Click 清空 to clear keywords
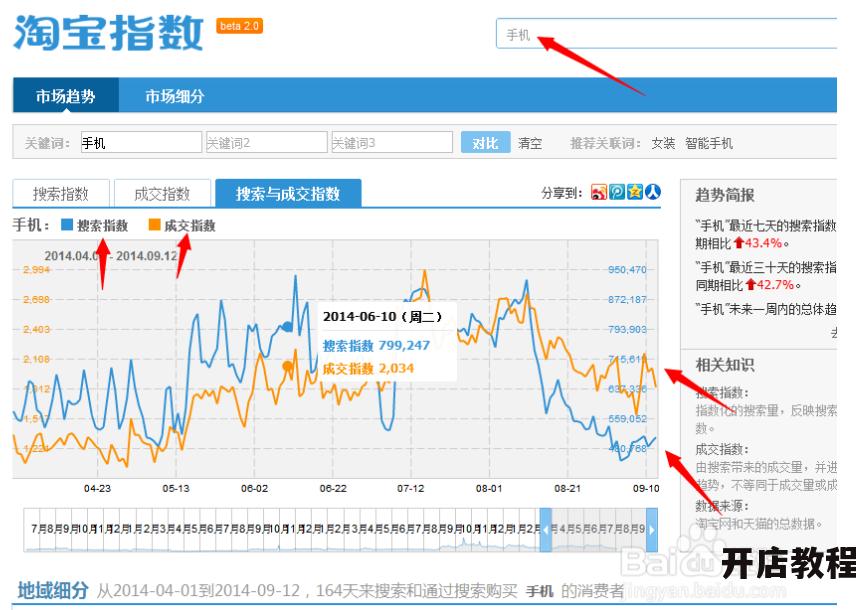The image size is (856, 610). pyautogui.click(x=530, y=144)
